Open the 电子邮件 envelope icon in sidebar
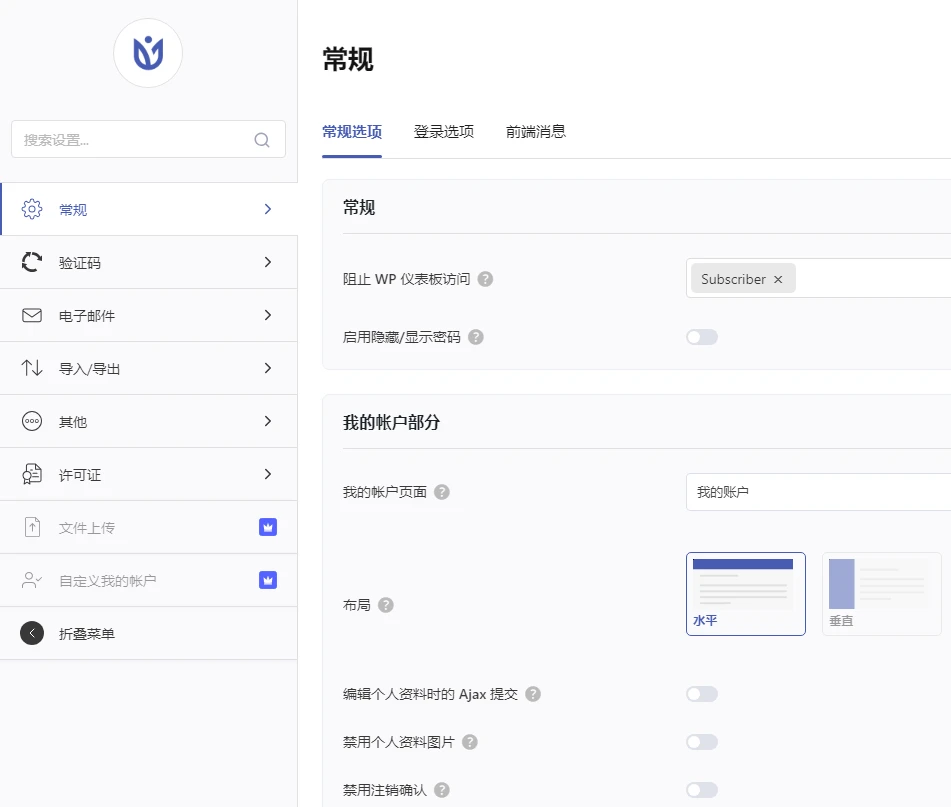Screen dimensions: 951x807 (33, 314)
